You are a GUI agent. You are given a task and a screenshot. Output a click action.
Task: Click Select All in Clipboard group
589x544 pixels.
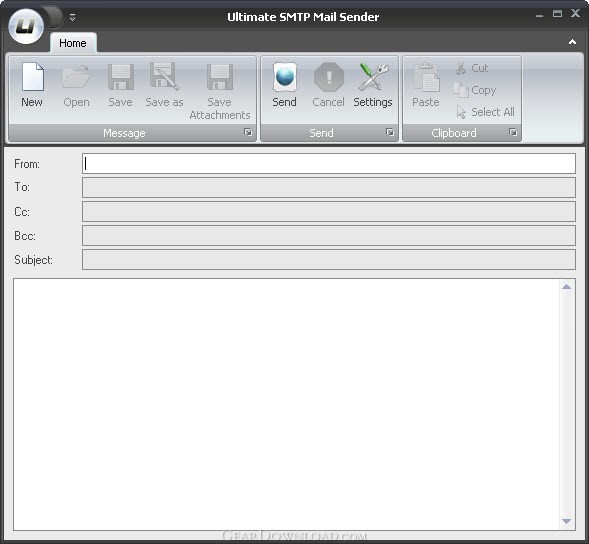[485, 112]
